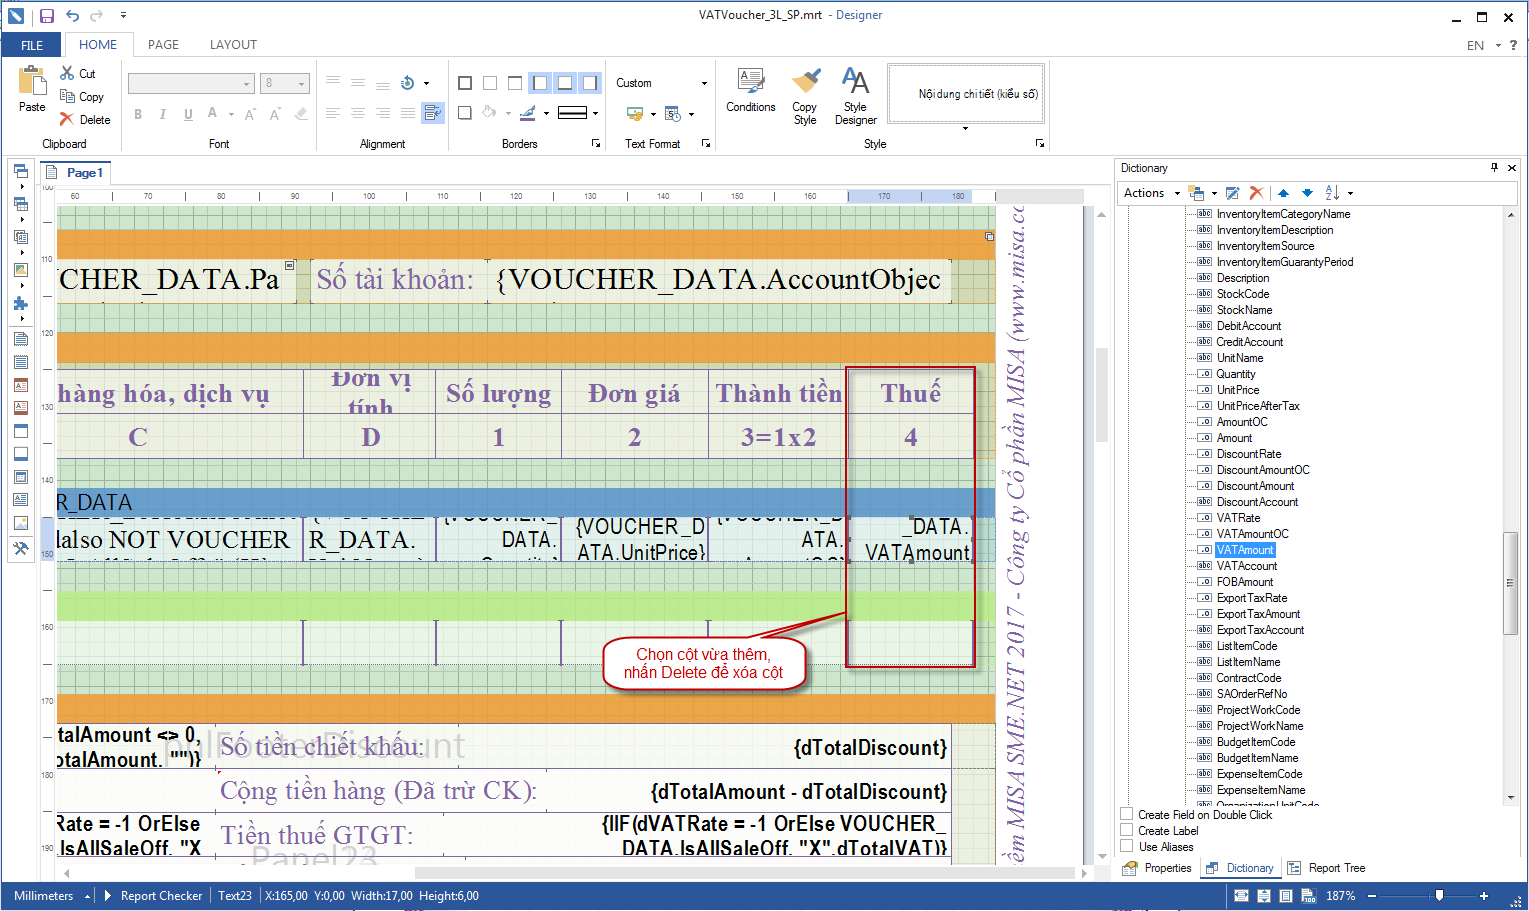Toggle the left border button
The height and width of the screenshot is (911, 1529).
pyautogui.click(x=540, y=83)
